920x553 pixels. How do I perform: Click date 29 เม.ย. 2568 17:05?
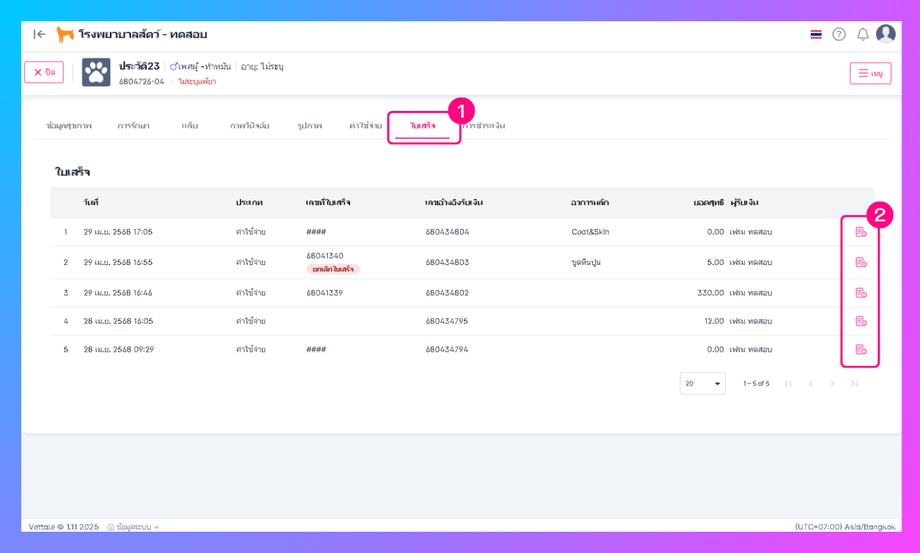(x=118, y=232)
